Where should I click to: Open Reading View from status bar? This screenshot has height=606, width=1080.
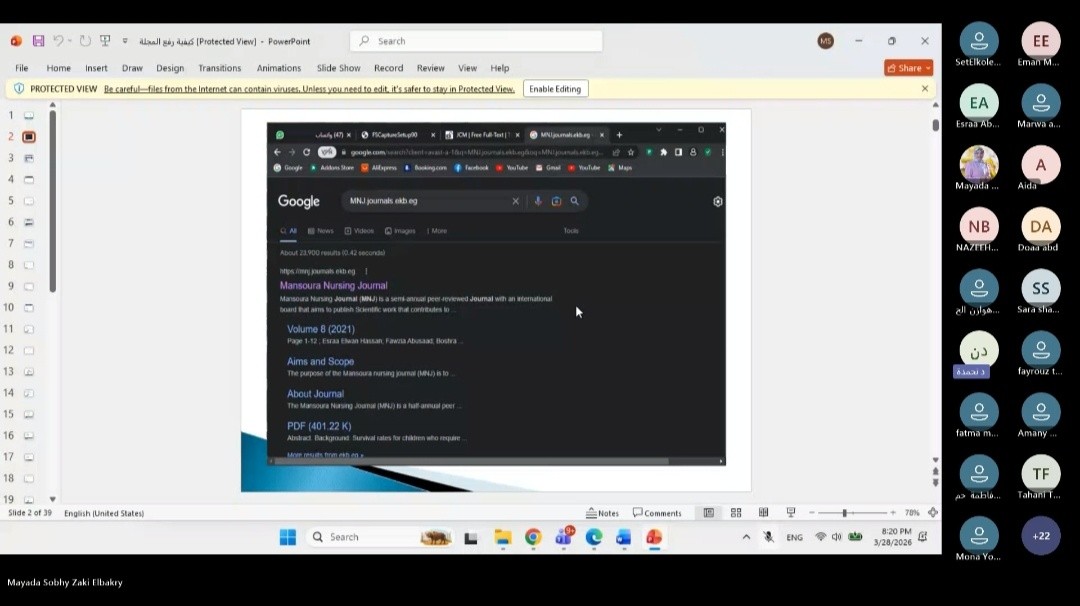[763, 513]
